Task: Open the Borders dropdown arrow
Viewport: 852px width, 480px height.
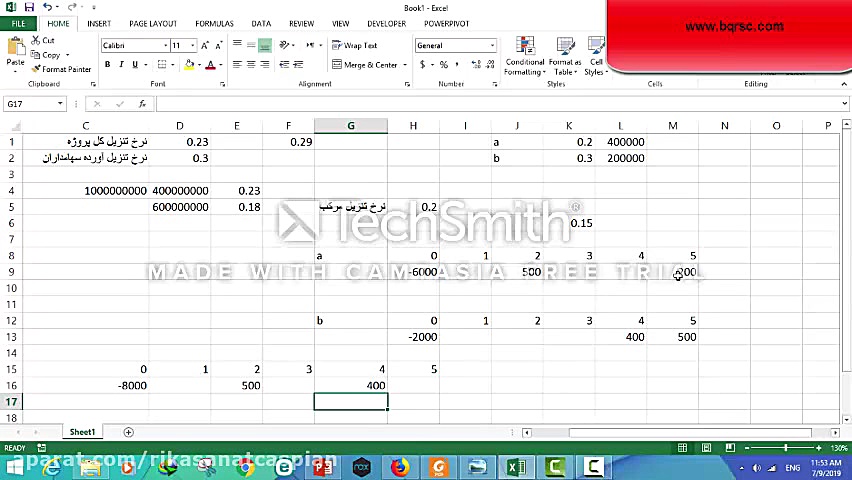Action: click(173, 65)
